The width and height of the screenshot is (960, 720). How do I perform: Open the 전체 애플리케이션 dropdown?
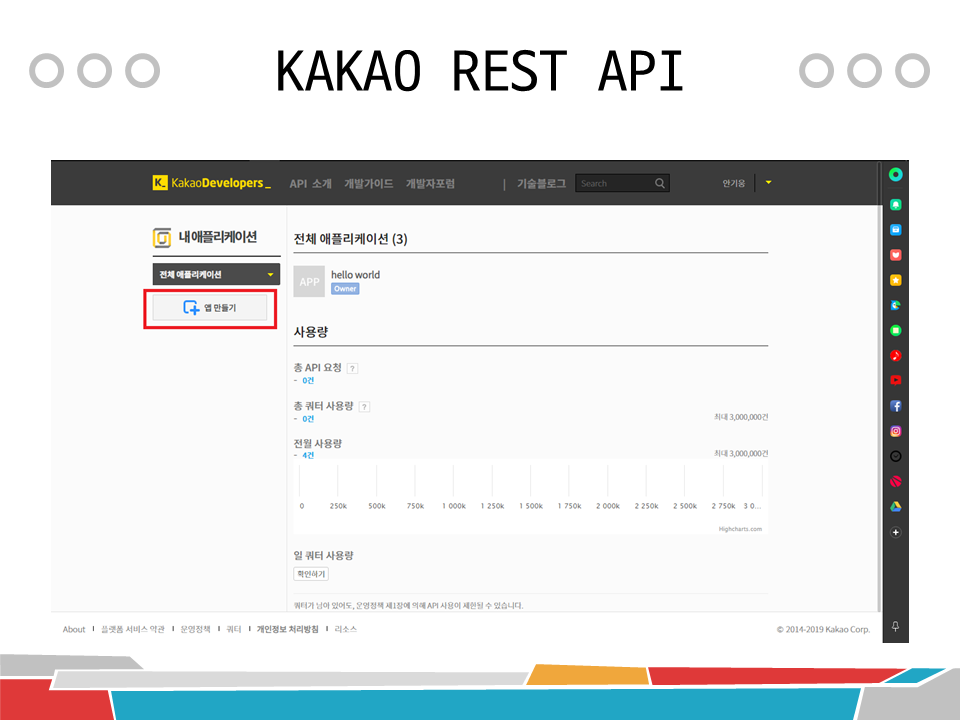tap(216, 274)
